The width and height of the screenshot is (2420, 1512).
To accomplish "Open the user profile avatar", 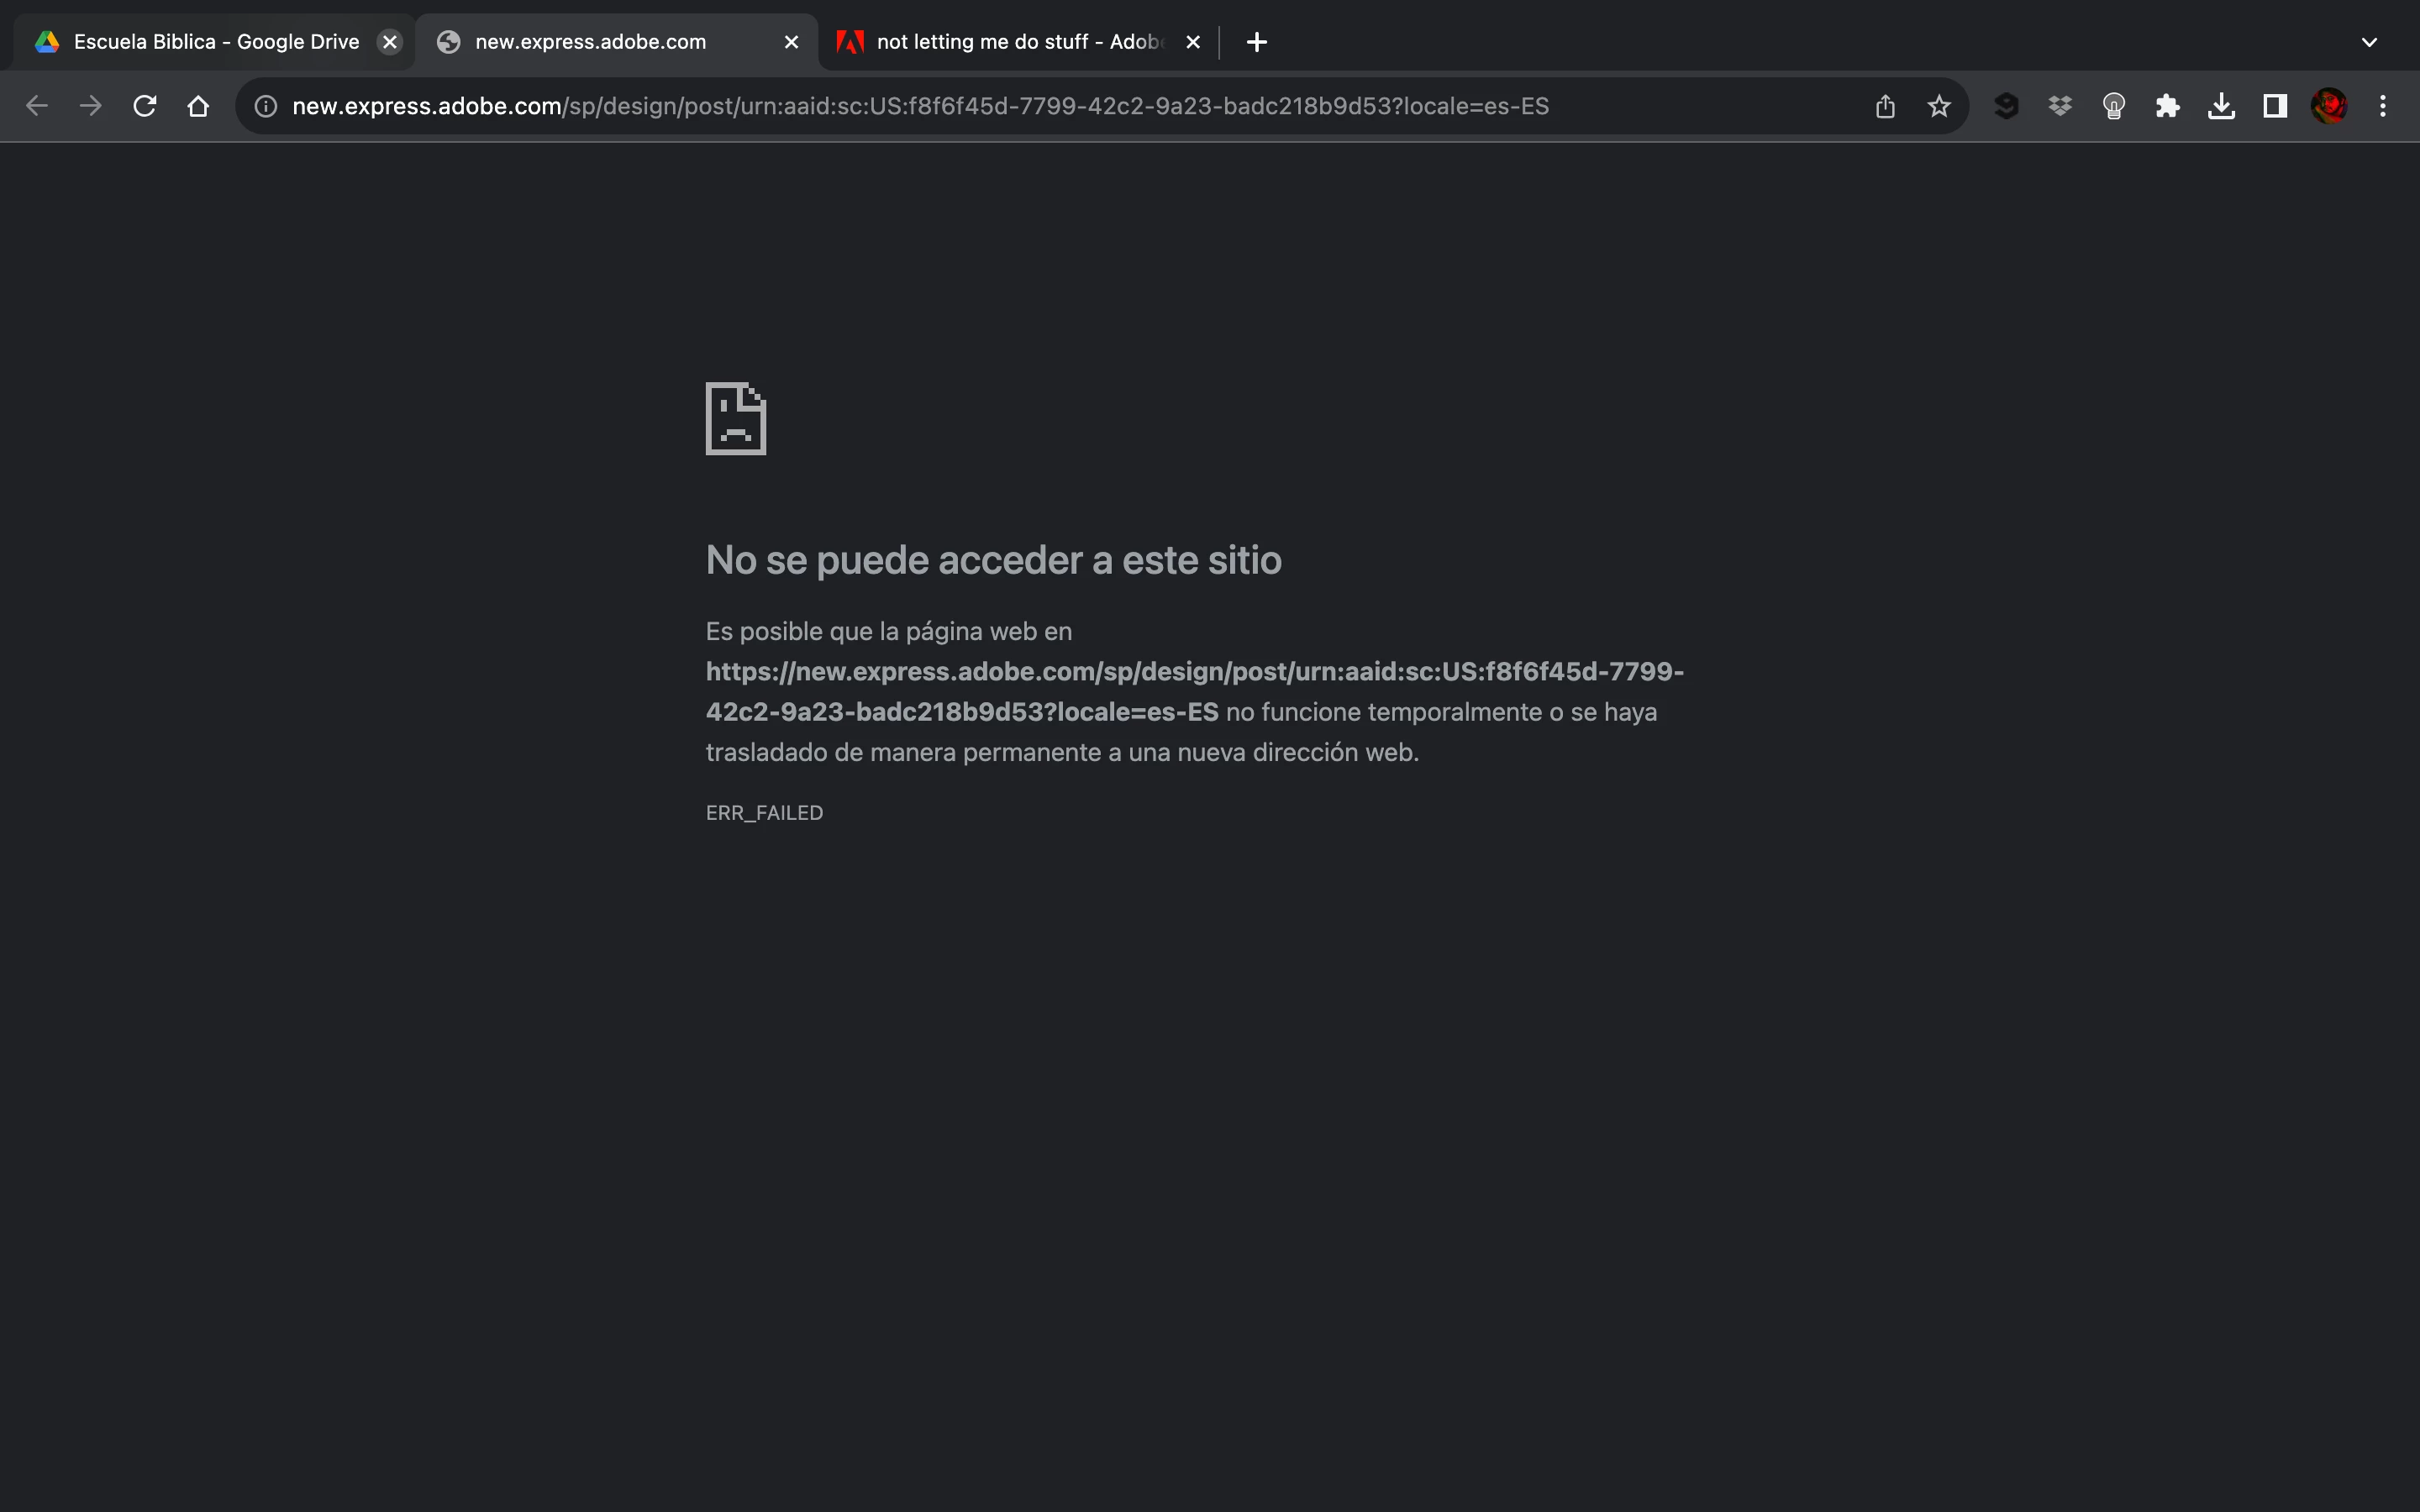I will 2329,106.
